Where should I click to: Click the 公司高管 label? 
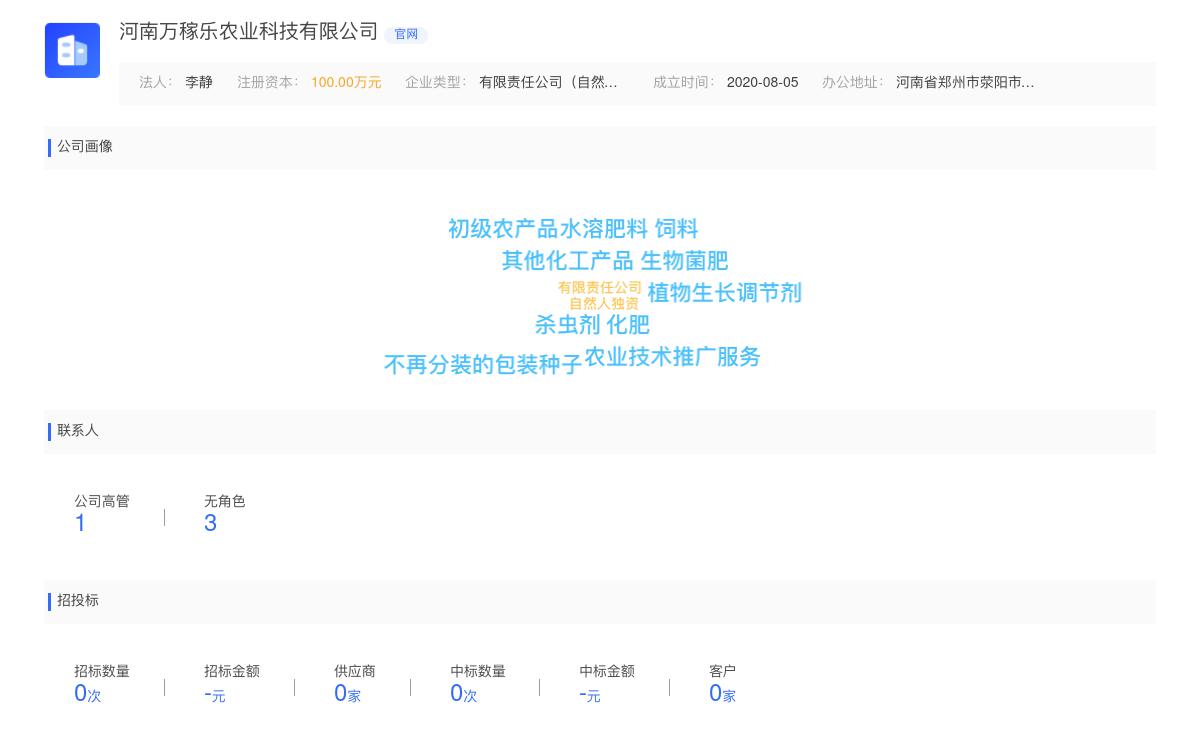pos(102,502)
